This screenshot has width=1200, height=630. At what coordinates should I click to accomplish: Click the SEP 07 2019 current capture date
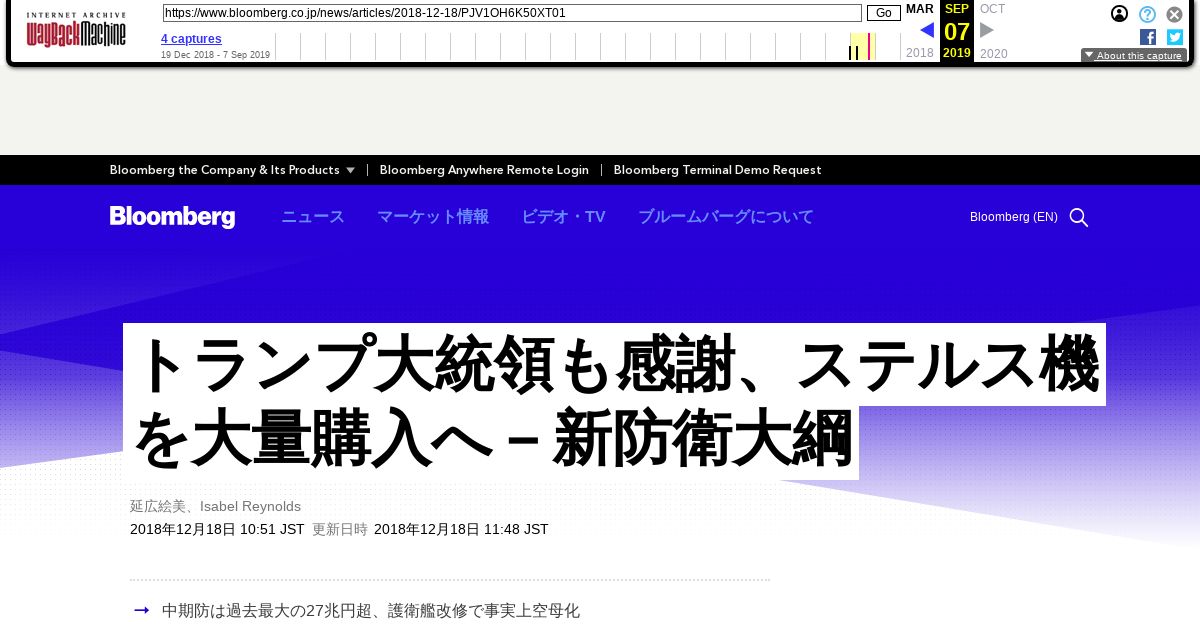(957, 31)
